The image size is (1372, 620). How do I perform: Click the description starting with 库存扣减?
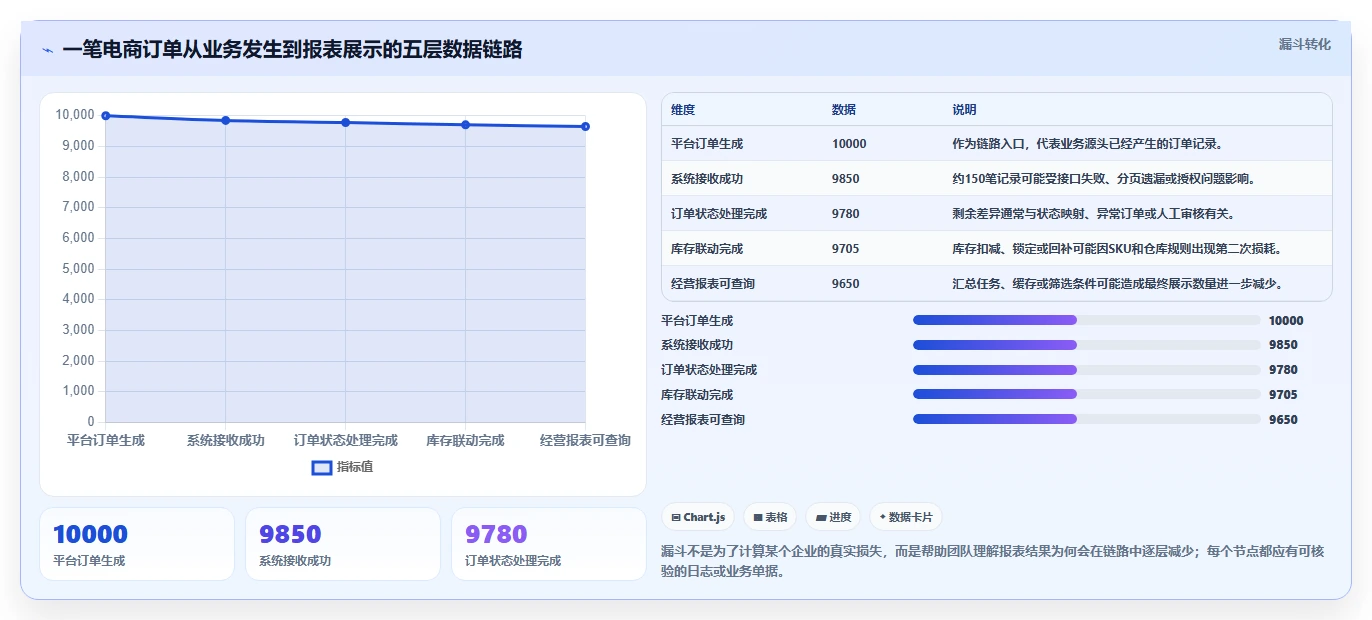(x=1117, y=249)
